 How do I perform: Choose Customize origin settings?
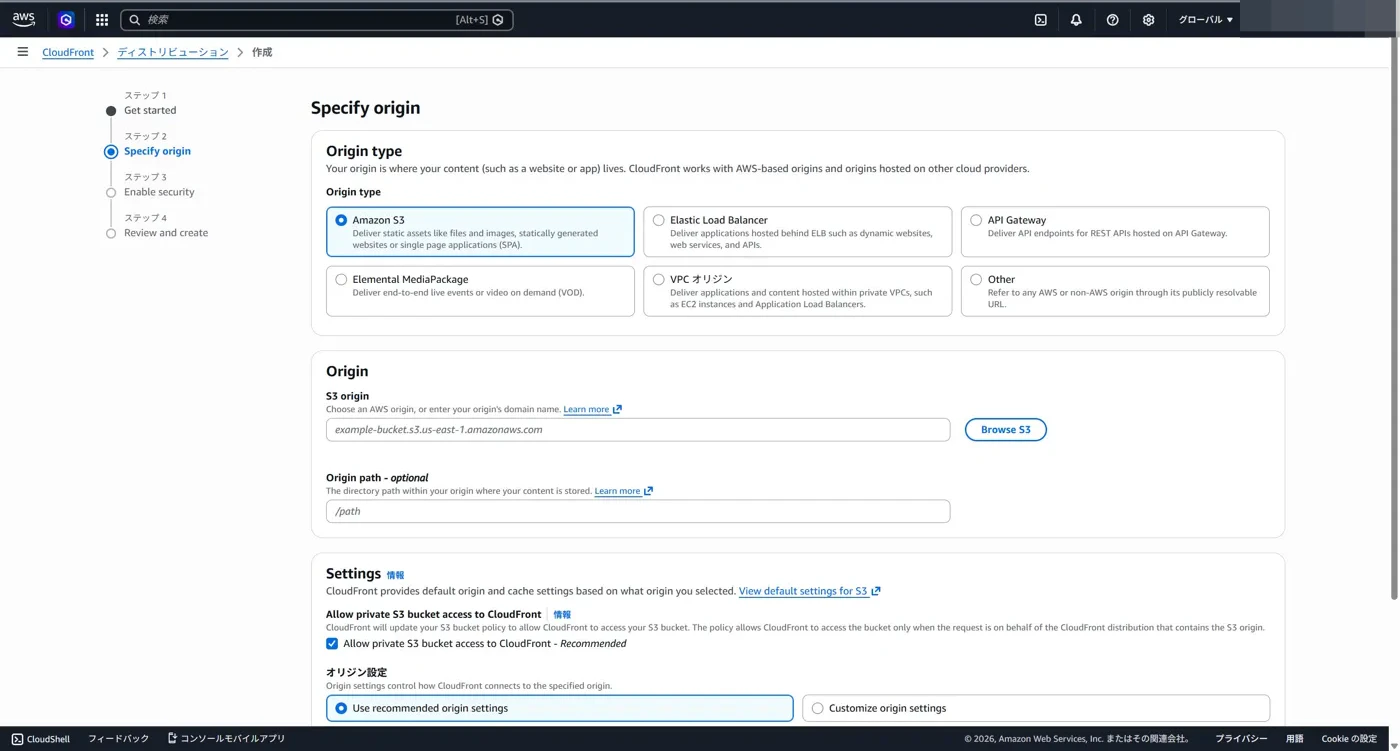pyautogui.click(x=1036, y=708)
